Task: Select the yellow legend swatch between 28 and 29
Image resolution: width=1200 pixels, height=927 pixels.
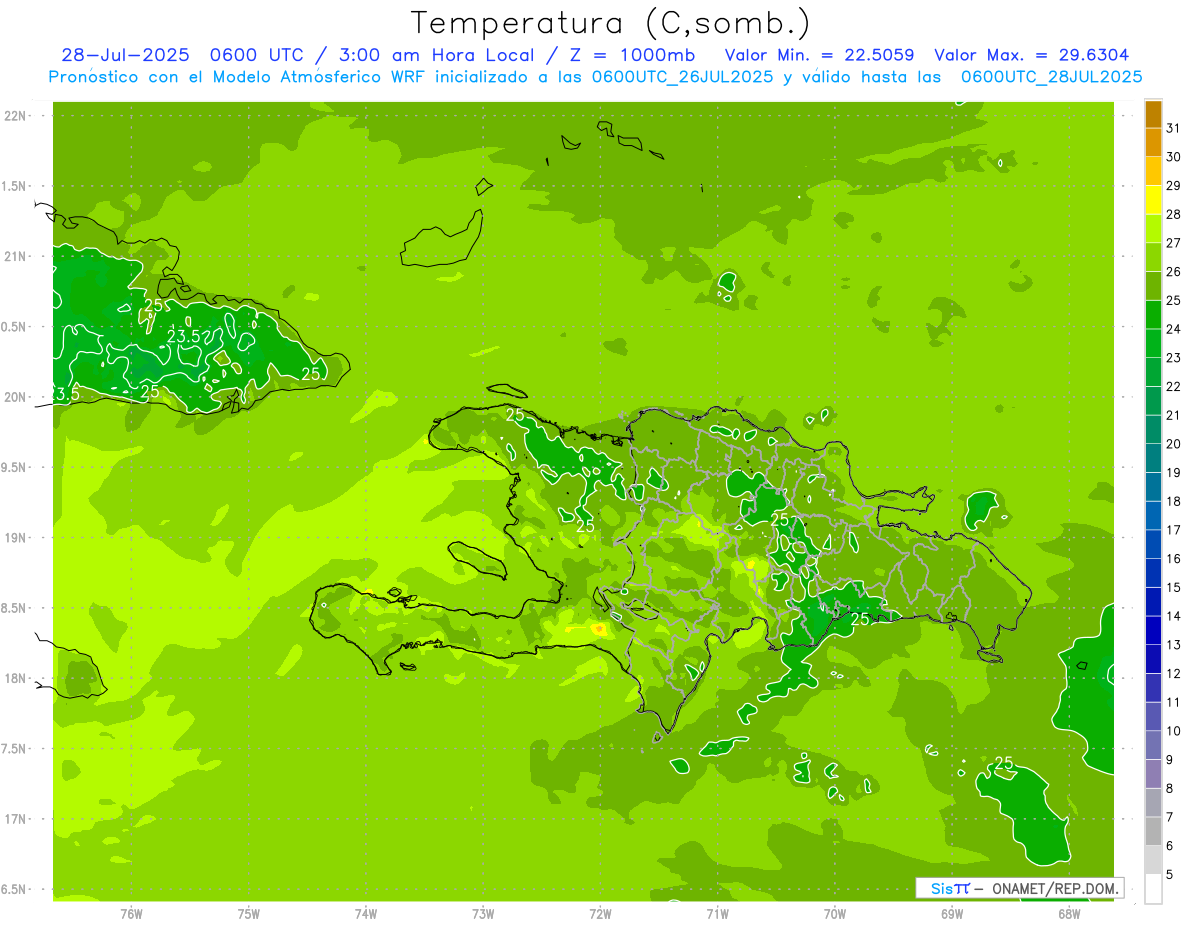Action: [1153, 200]
